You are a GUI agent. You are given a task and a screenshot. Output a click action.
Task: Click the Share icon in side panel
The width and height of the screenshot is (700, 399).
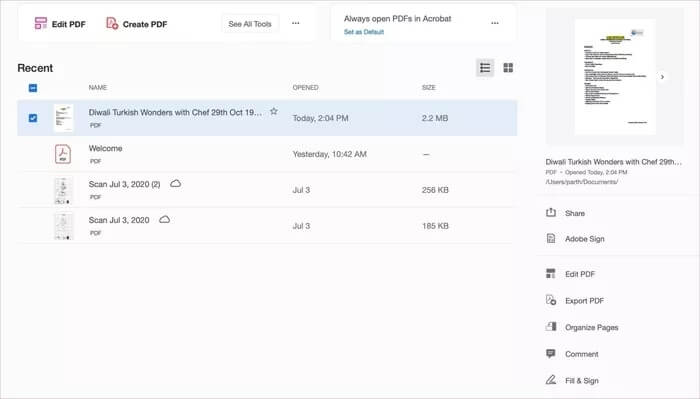click(551, 213)
